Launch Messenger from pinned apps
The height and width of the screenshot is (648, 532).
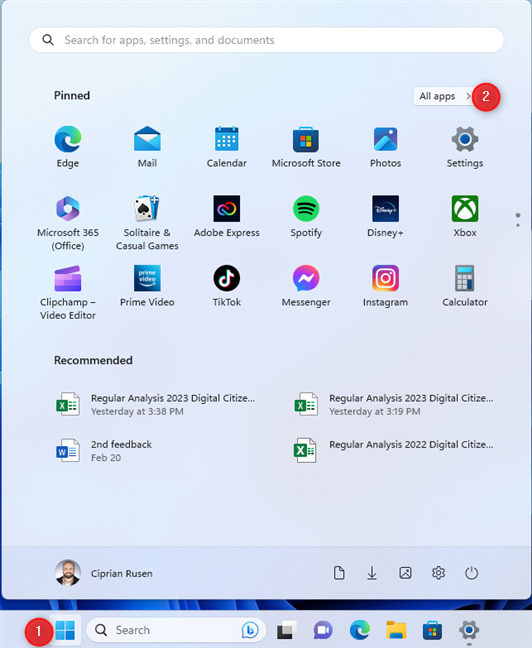click(306, 286)
